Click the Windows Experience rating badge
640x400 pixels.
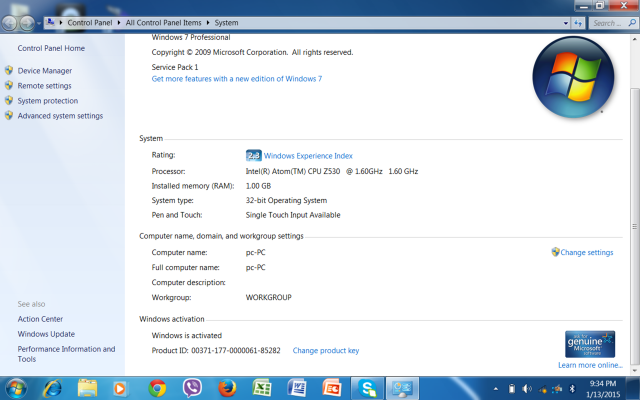pos(253,156)
